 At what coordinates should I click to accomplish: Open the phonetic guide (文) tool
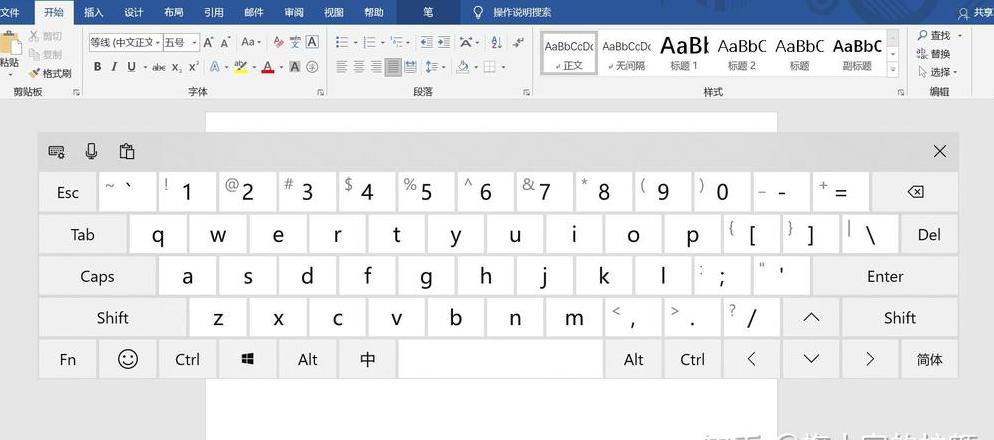(x=295, y=42)
